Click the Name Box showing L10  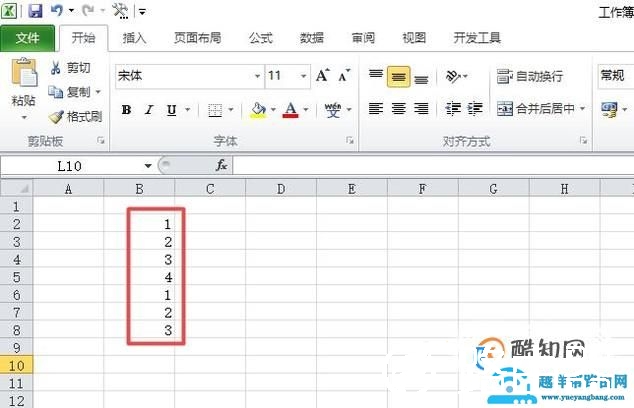(70, 166)
